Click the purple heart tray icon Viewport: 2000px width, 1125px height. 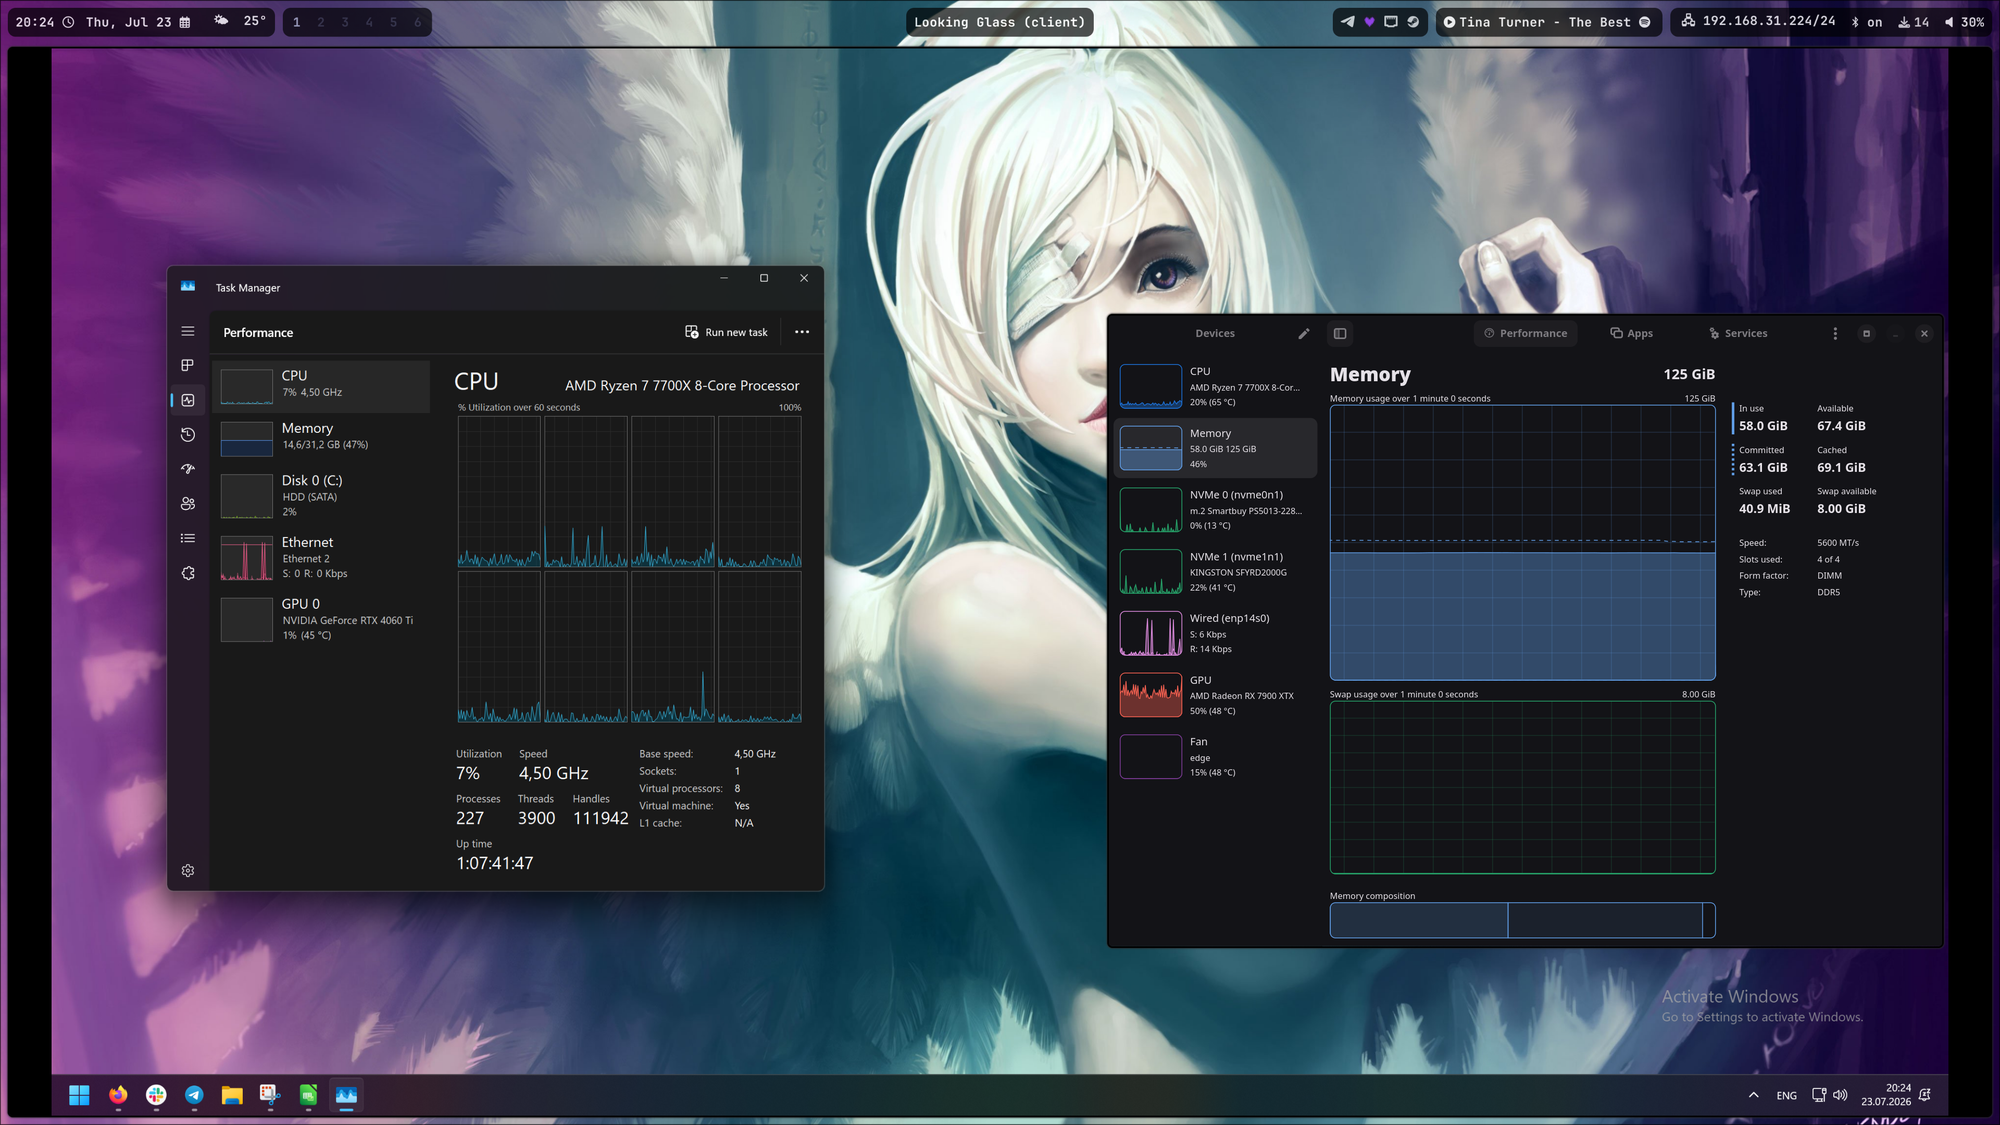click(1369, 22)
